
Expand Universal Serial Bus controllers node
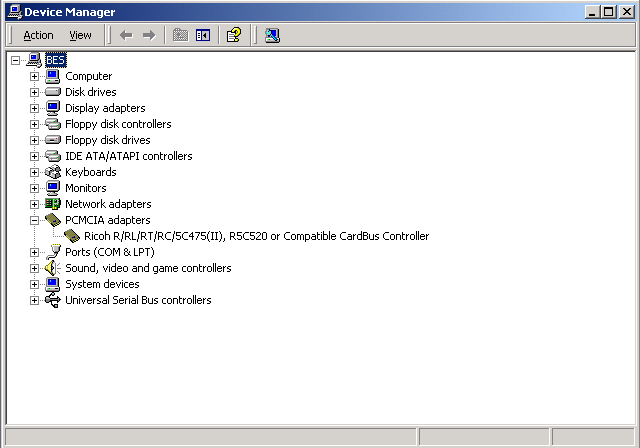(x=34, y=300)
